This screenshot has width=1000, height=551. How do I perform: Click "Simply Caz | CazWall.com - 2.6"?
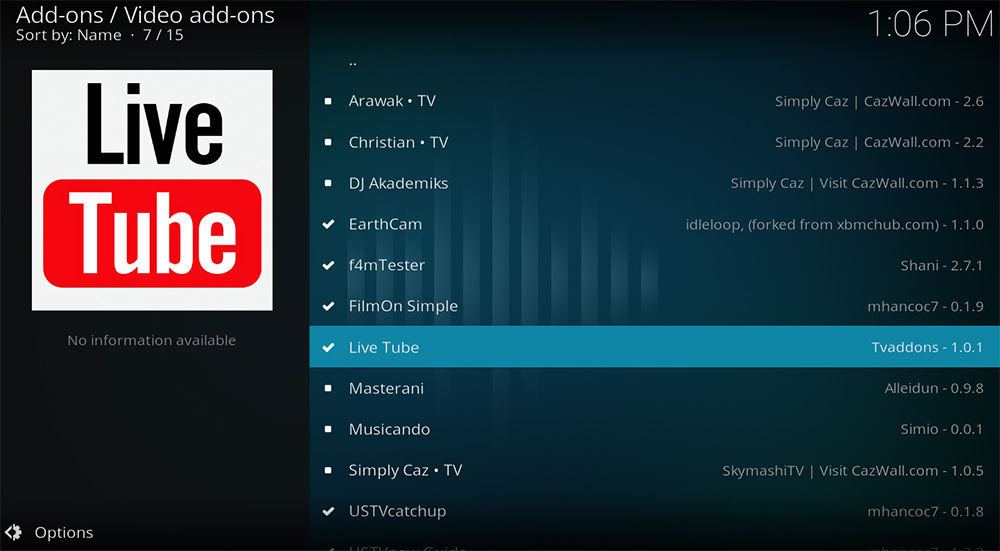point(879,101)
